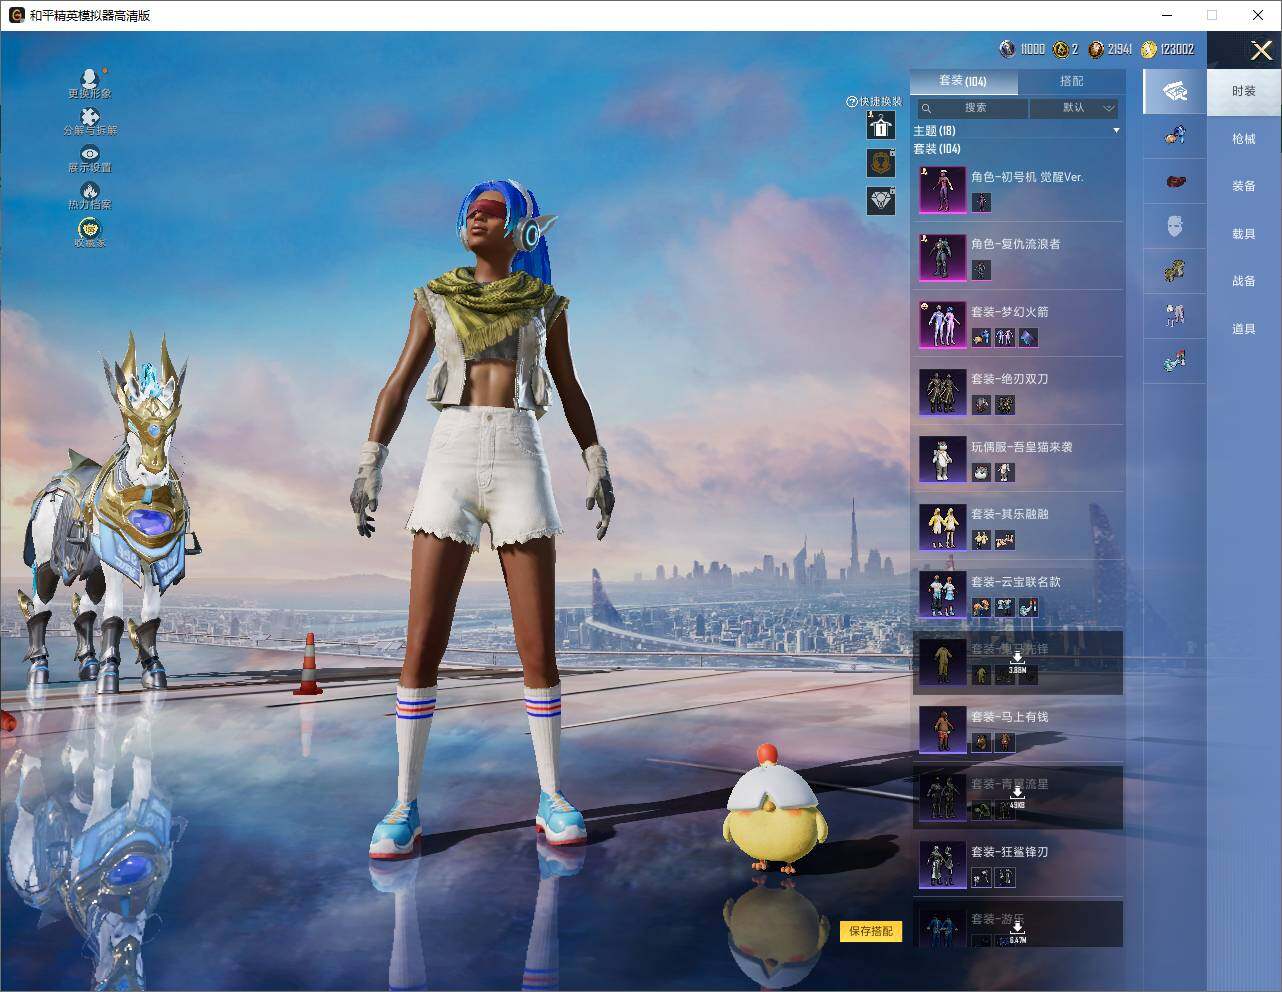
Task: Click the 快捷换装 help label
Action: [874, 101]
